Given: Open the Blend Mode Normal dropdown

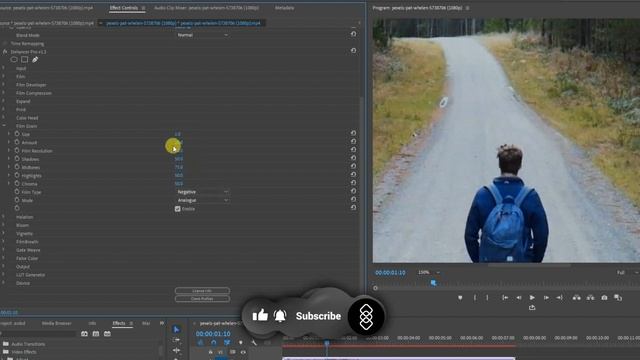Looking at the screenshot, I should click(x=202, y=35).
